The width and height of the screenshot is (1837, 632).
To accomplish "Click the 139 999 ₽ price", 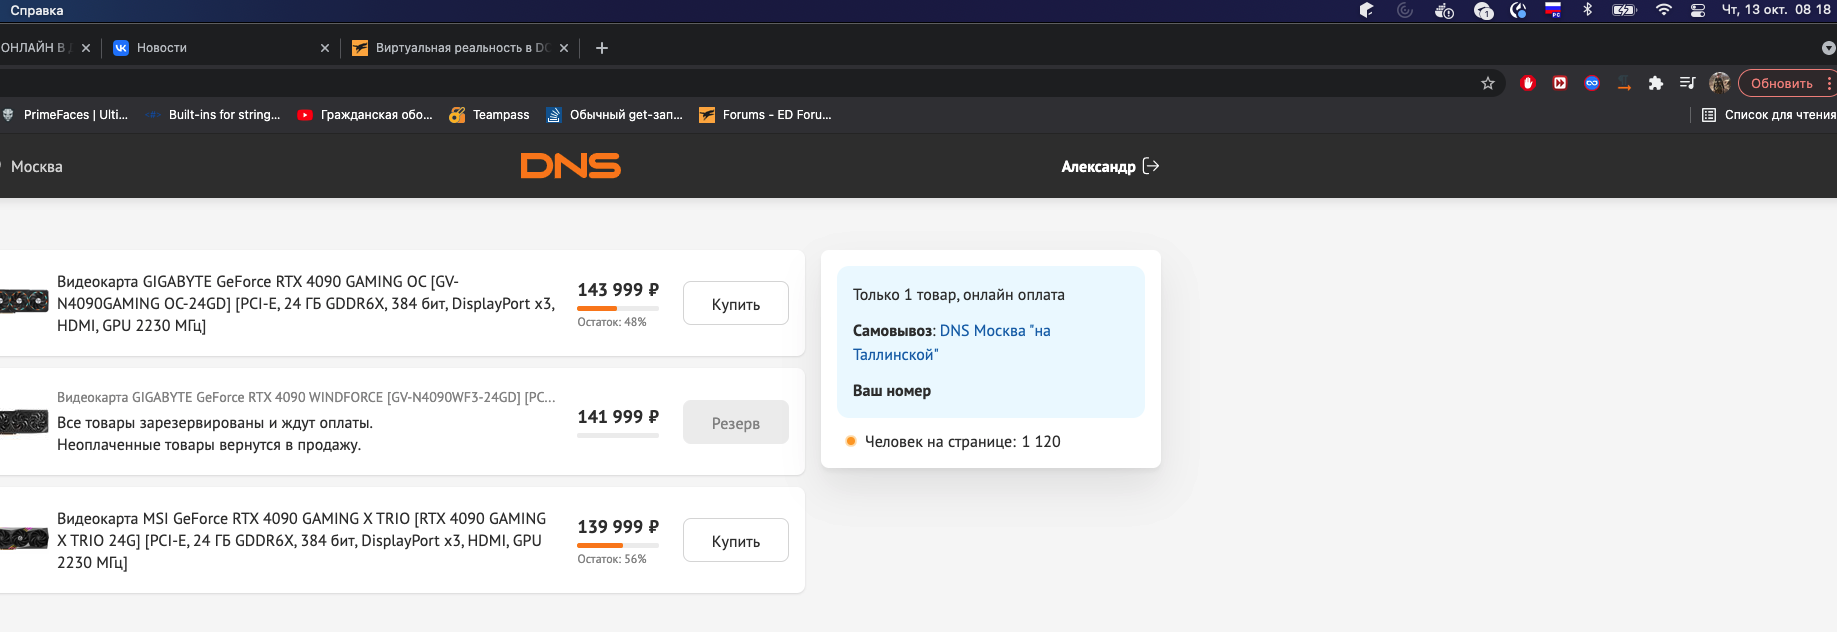I will (x=618, y=527).
